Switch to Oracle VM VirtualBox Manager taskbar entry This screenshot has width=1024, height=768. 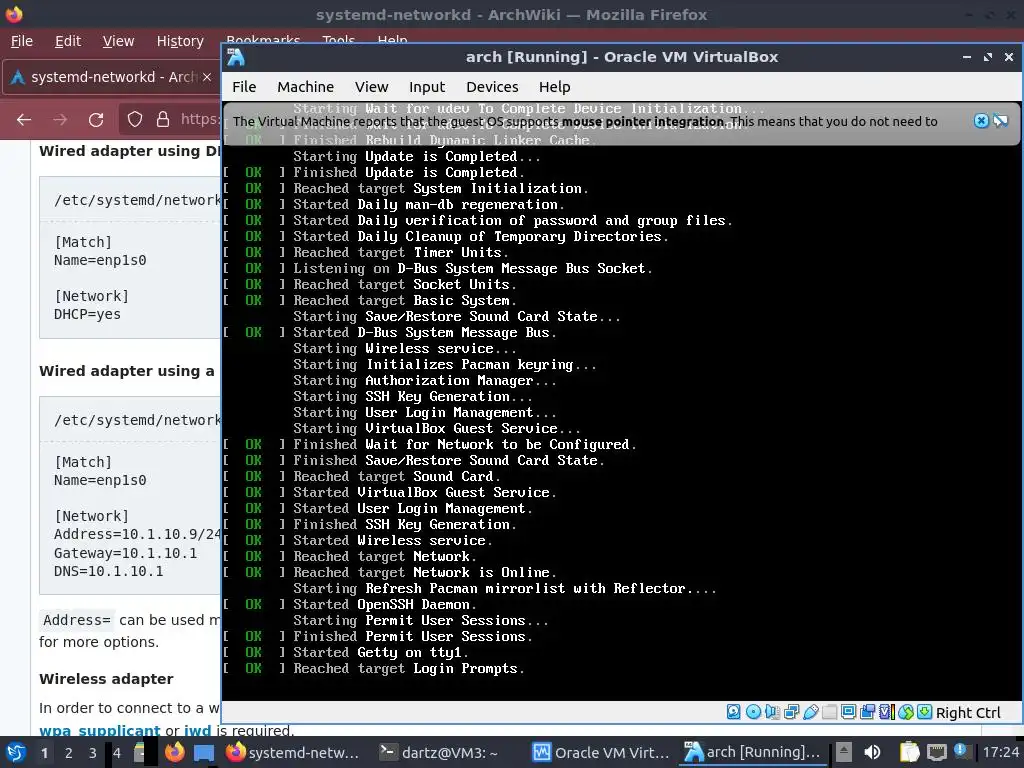[x=601, y=752]
